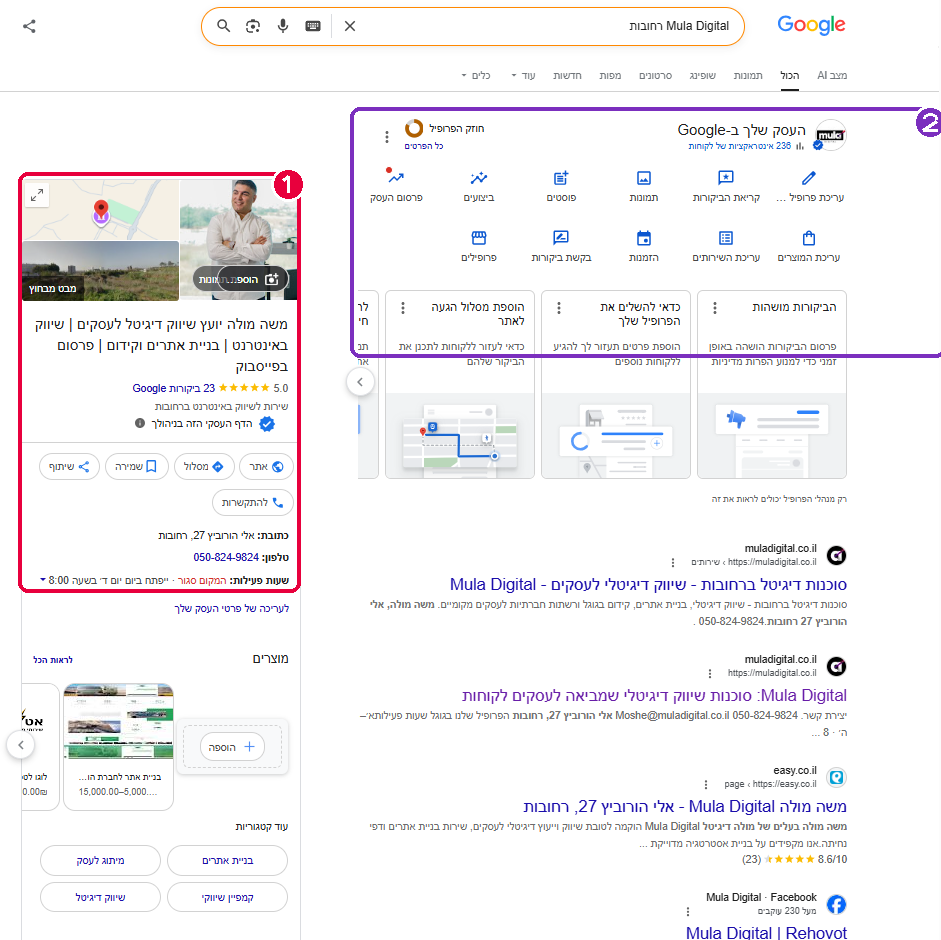Click the הוספה add product button
This screenshot has width=941, height=940.
click(x=232, y=747)
